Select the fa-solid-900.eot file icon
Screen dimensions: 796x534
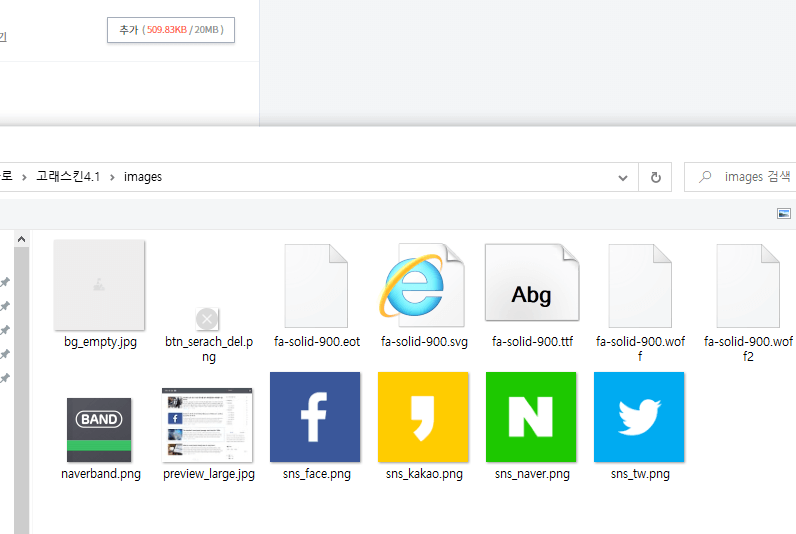(316, 286)
